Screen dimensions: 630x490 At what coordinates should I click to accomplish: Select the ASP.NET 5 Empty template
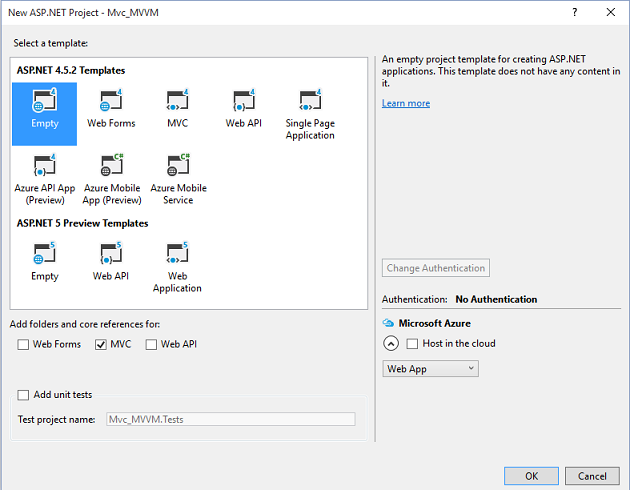click(45, 262)
